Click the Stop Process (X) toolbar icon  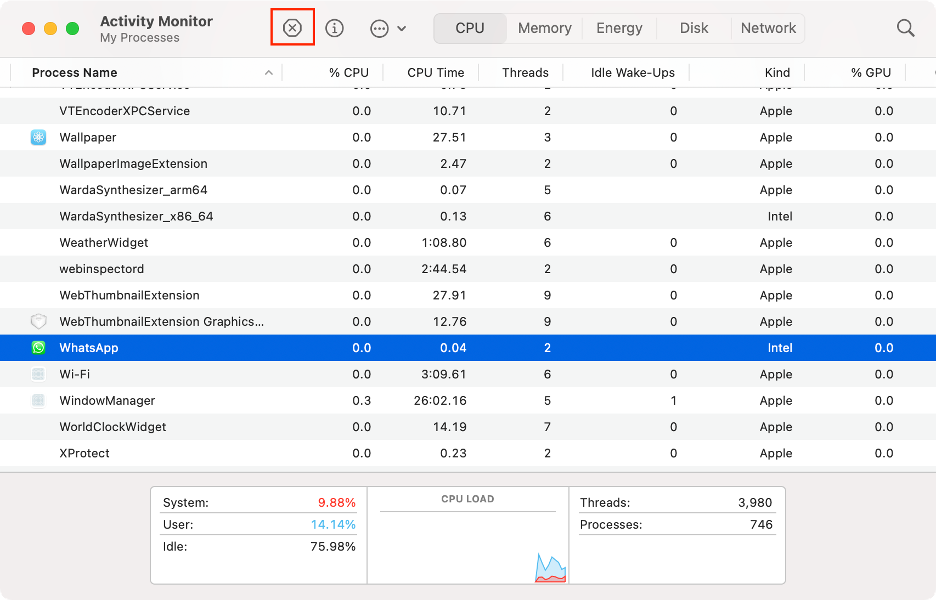tap(292, 27)
